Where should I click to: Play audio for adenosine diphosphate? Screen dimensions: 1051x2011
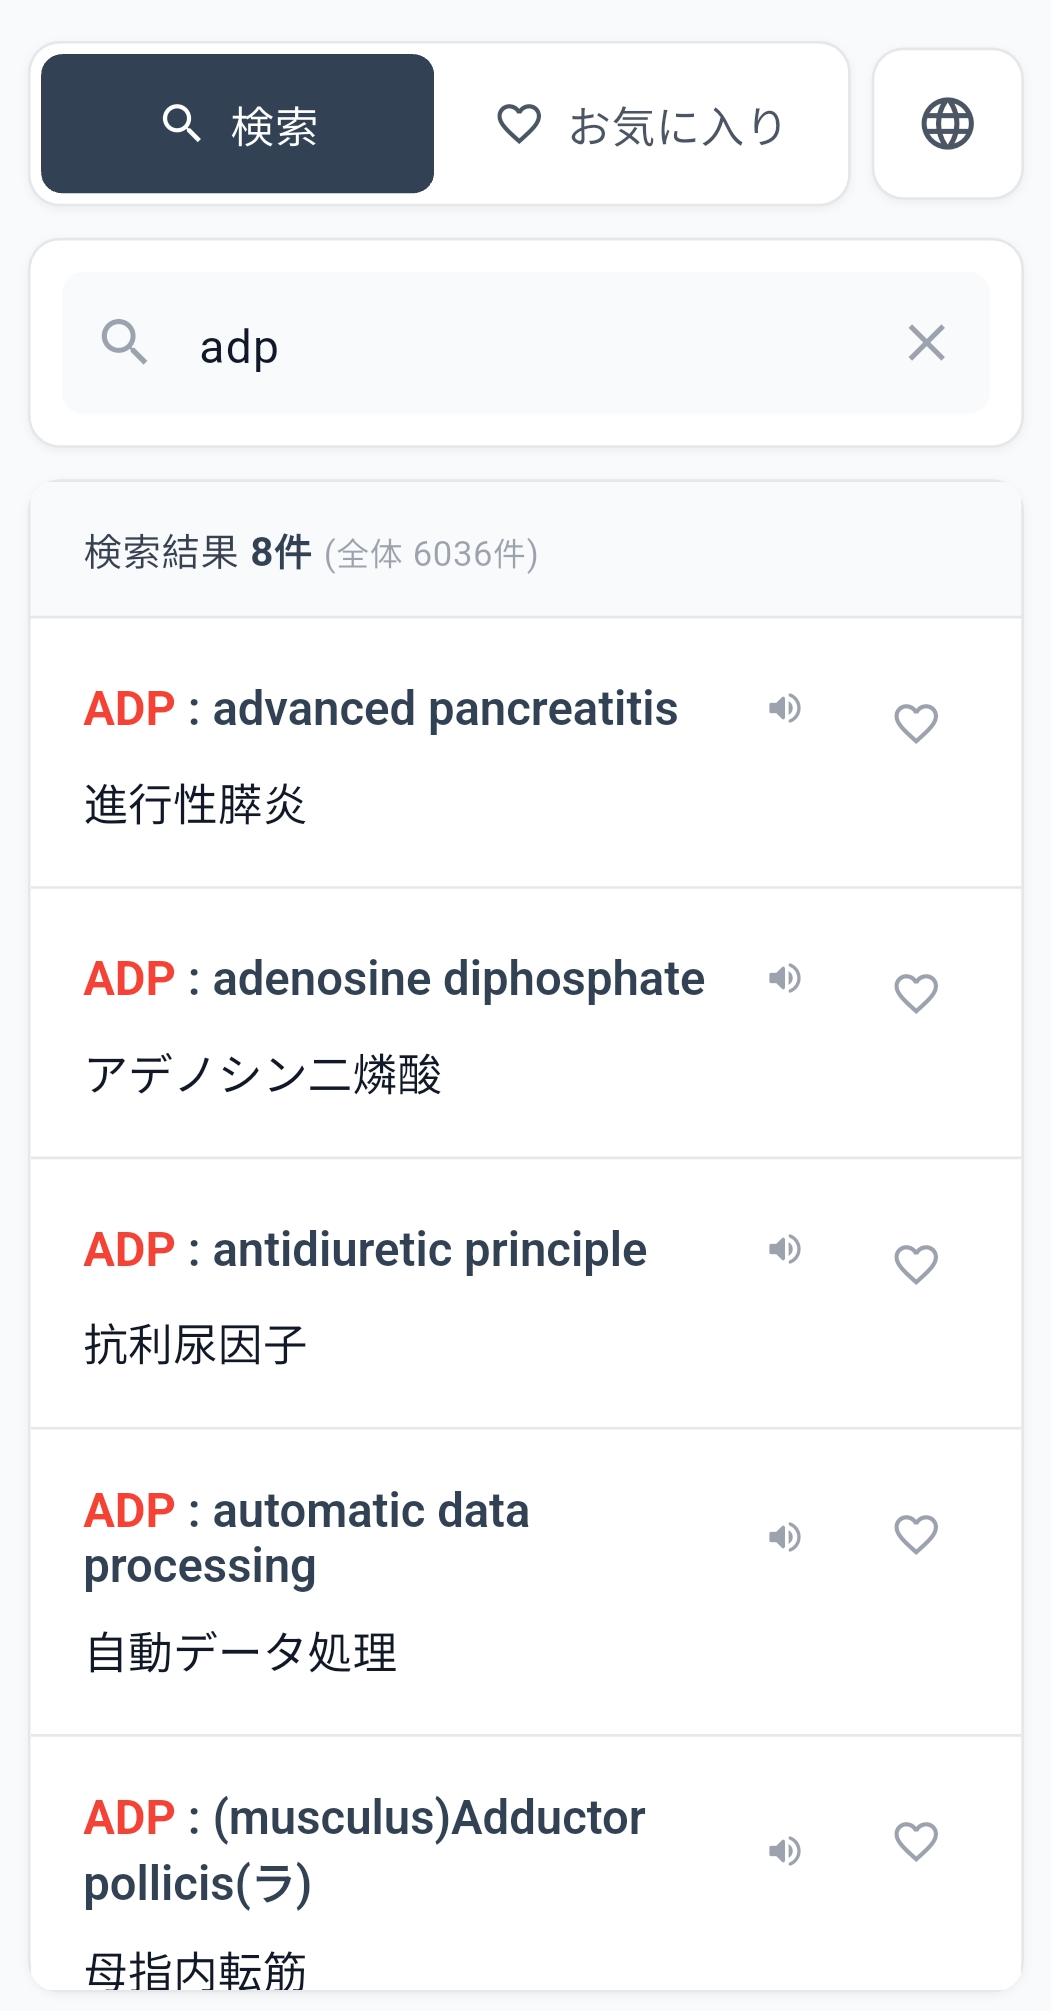785,979
